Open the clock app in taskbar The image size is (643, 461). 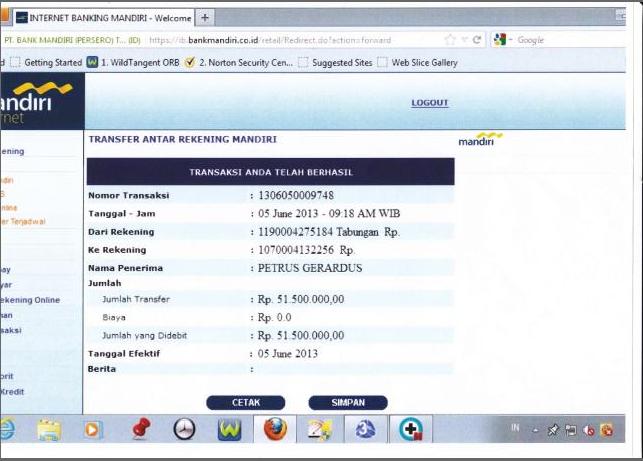(x=185, y=430)
